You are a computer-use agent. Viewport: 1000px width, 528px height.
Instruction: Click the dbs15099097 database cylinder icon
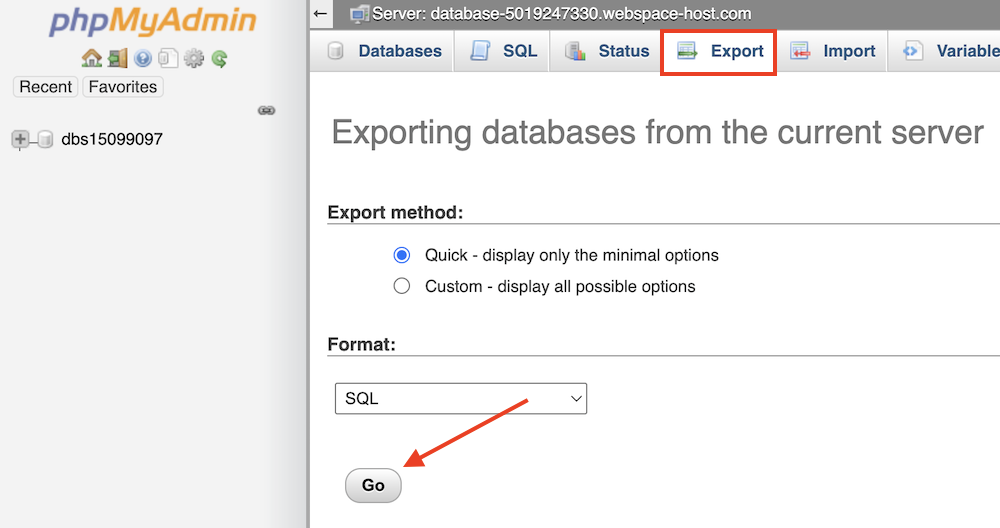(x=45, y=140)
